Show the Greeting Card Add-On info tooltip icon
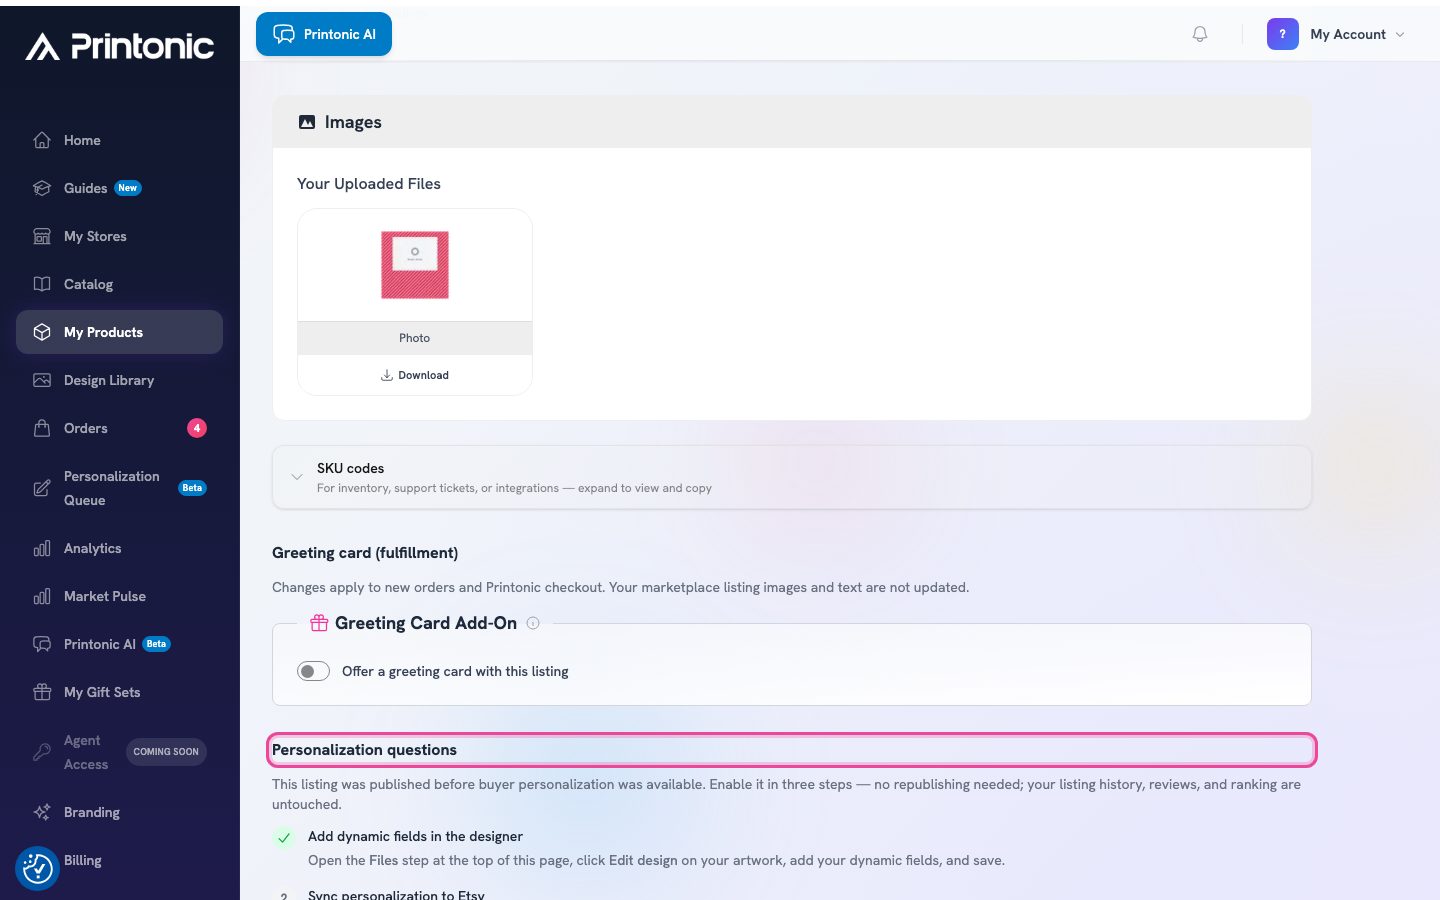1440x900 pixels. coord(533,623)
